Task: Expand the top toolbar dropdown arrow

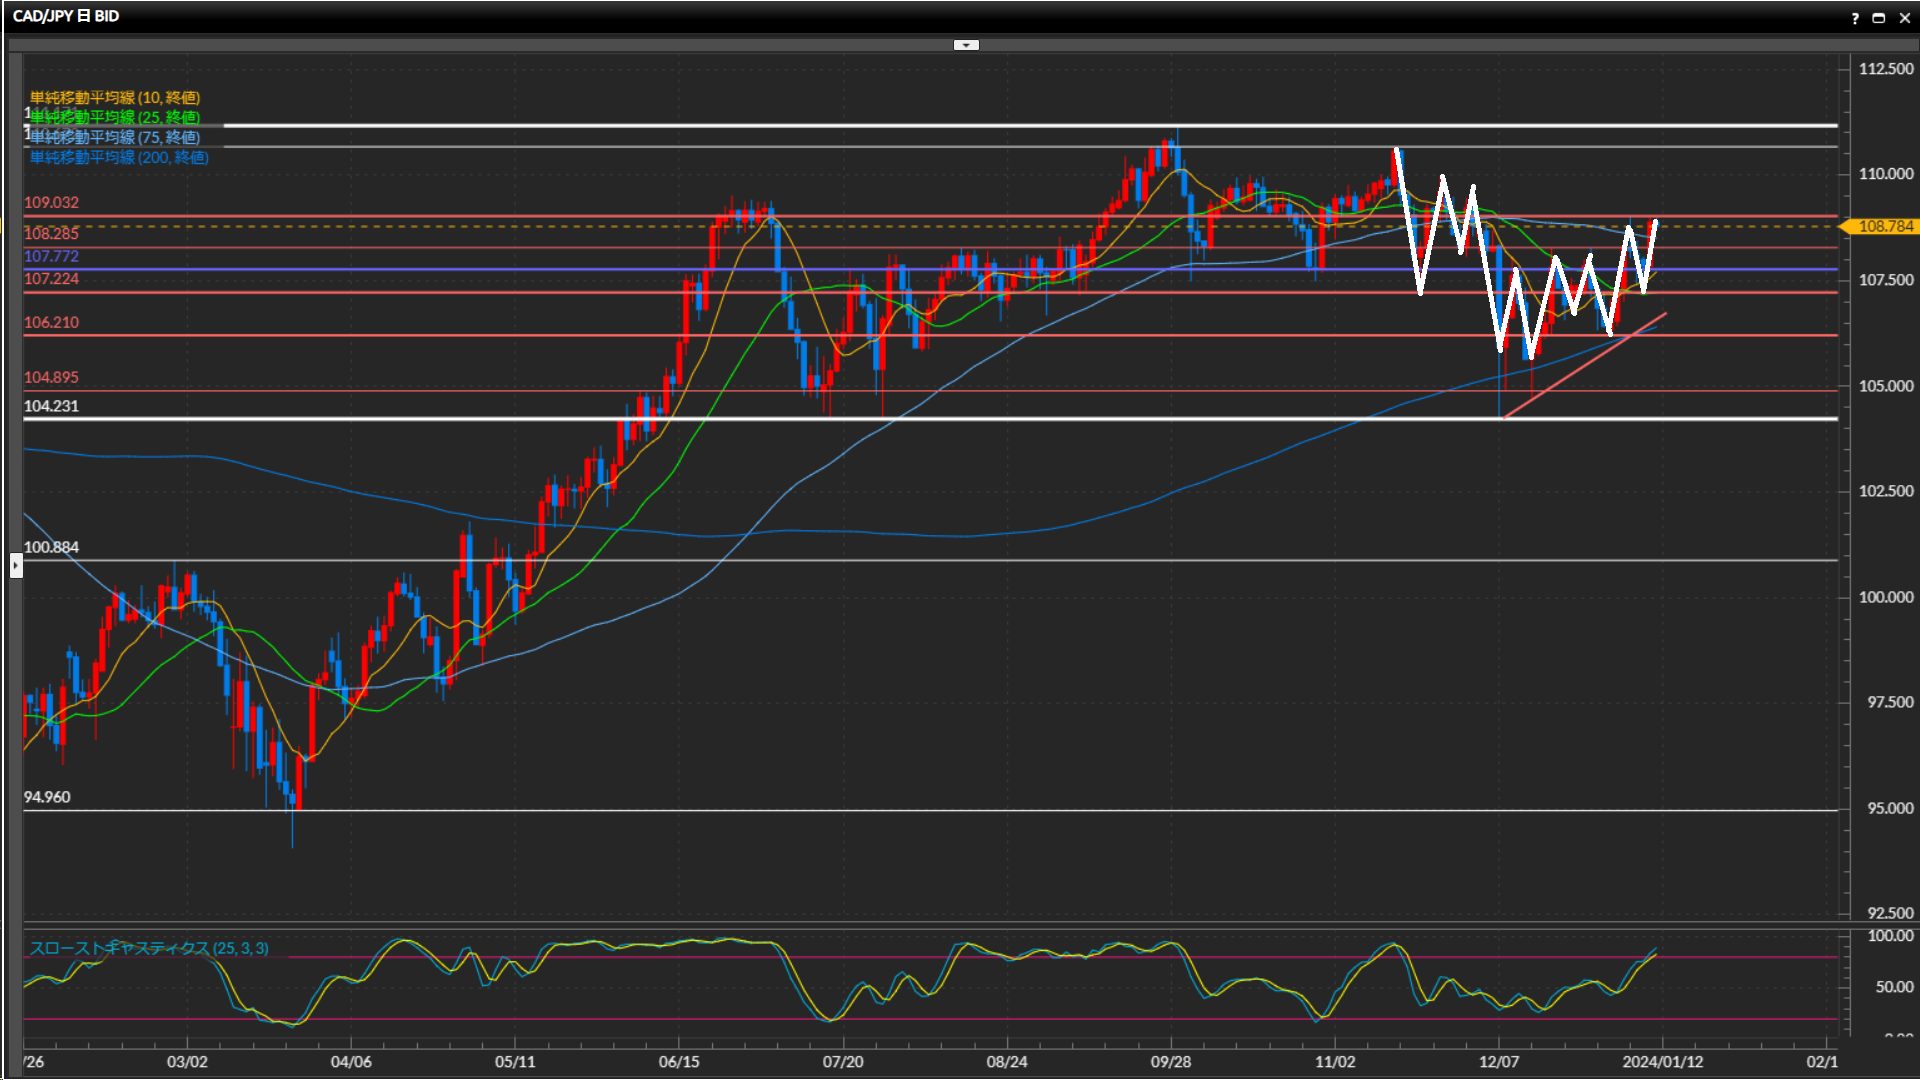Action: pyautogui.click(x=966, y=45)
